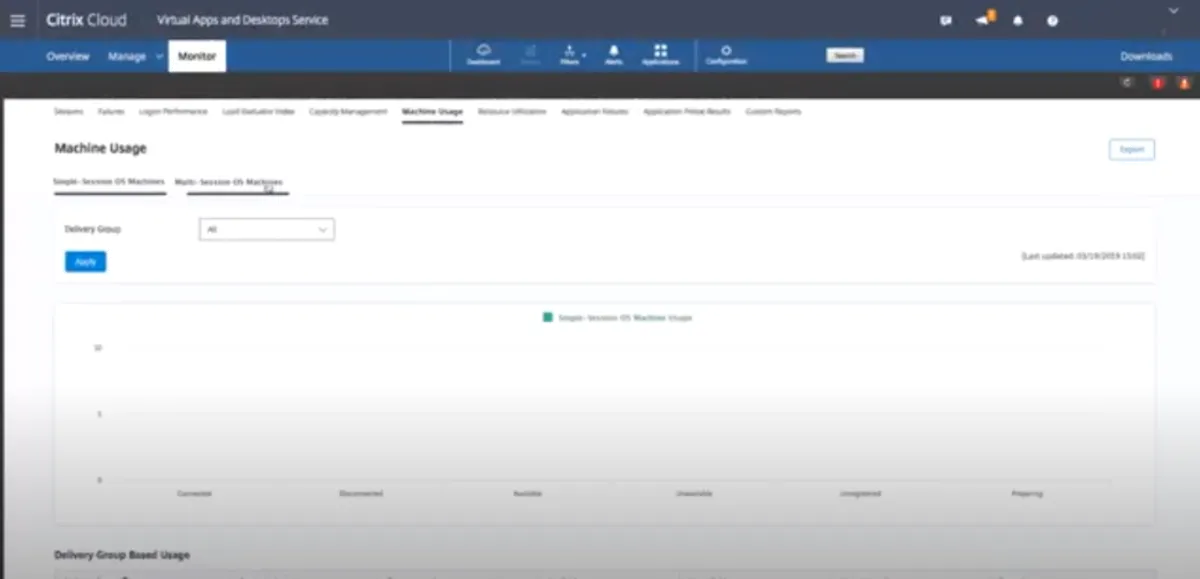
Task: Select the Multi-Session OS Machines tab
Action: (x=229, y=182)
